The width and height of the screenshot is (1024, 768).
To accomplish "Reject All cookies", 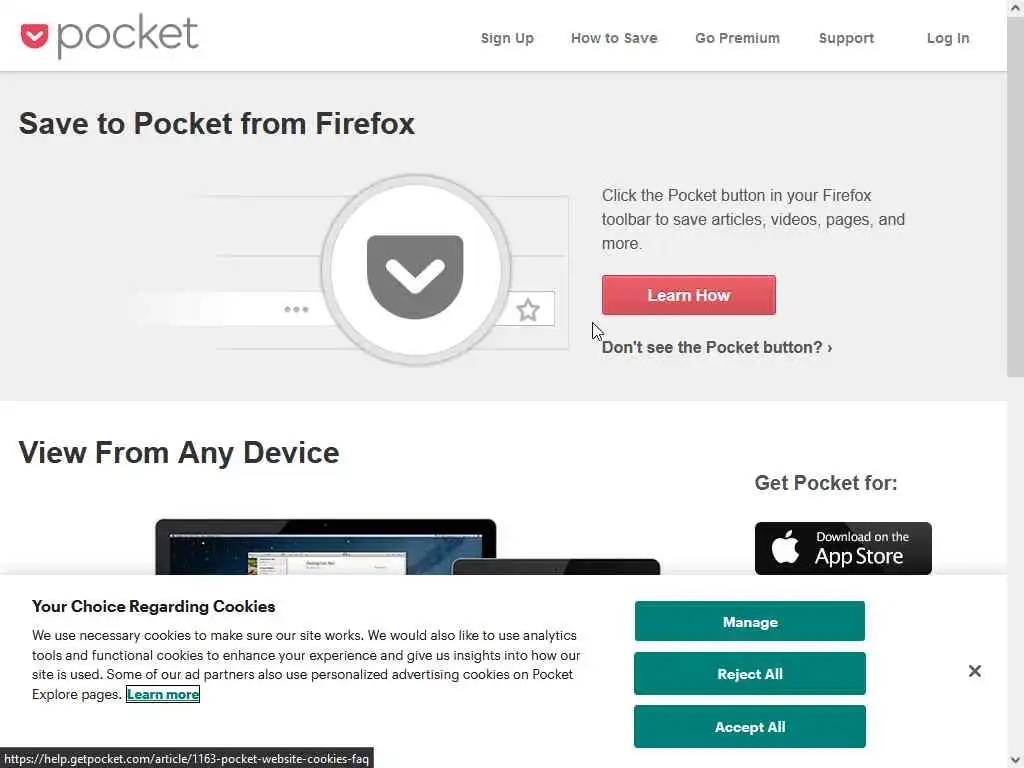I will pos(750,674).
